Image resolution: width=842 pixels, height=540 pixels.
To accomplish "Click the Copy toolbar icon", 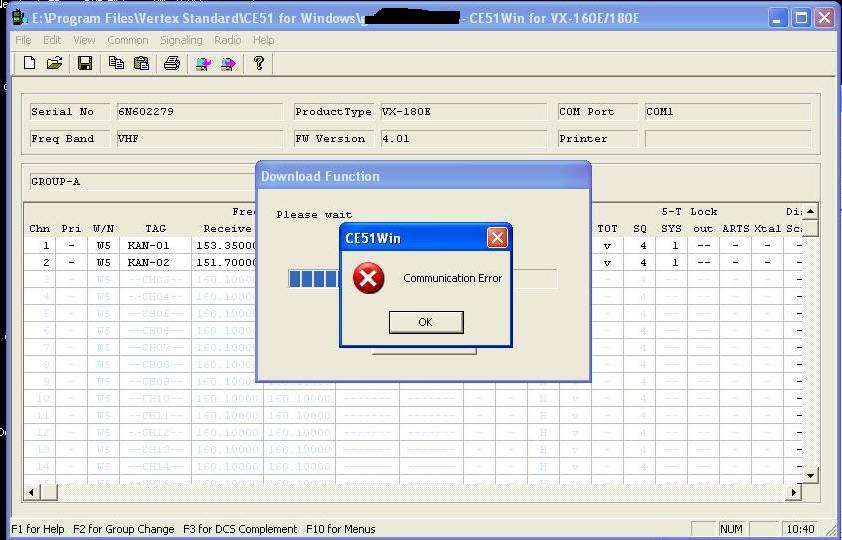I will pos(116,63).
